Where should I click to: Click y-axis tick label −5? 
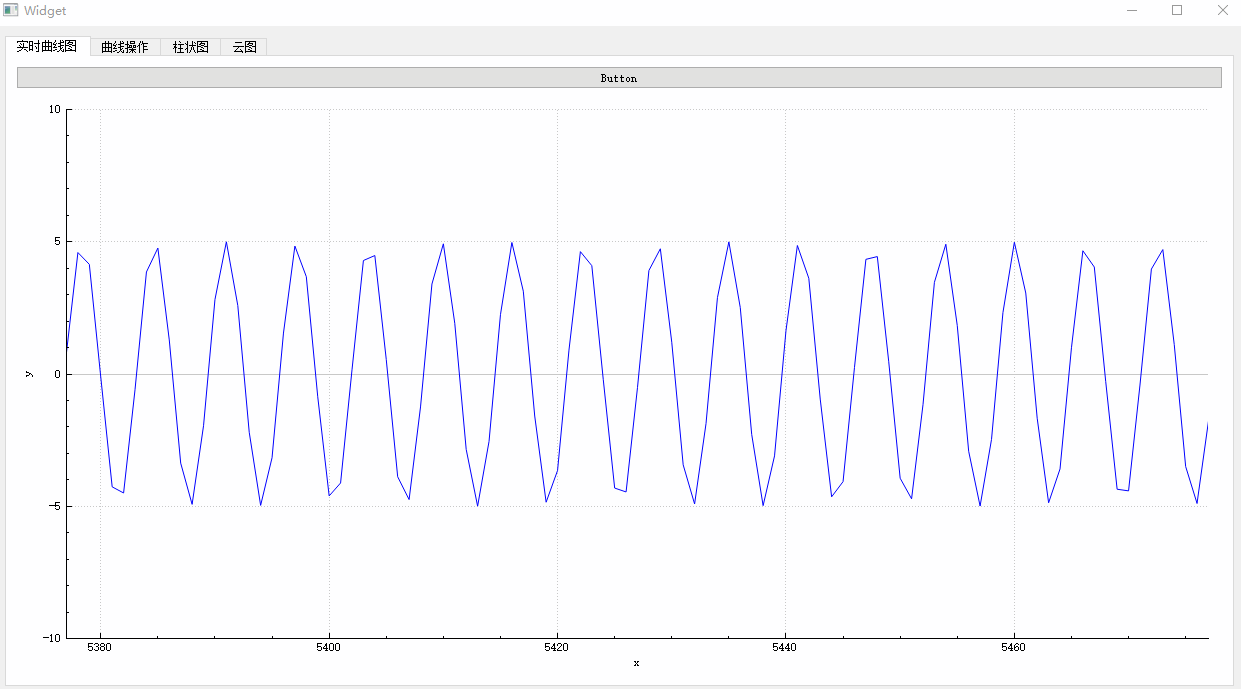[x=55, y=506]
